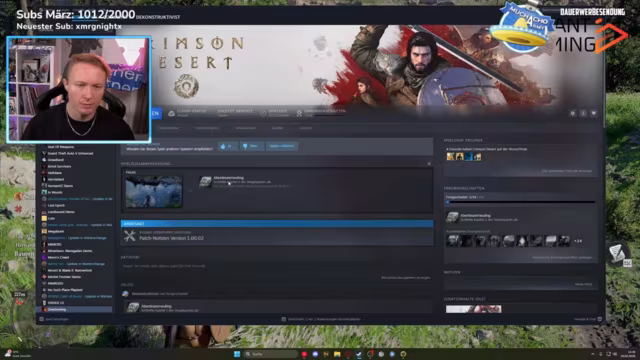This screenshot has width=640, height=360.
Task: Open the Errungenschaften star icon in game bar
Action: click(299, 113)
